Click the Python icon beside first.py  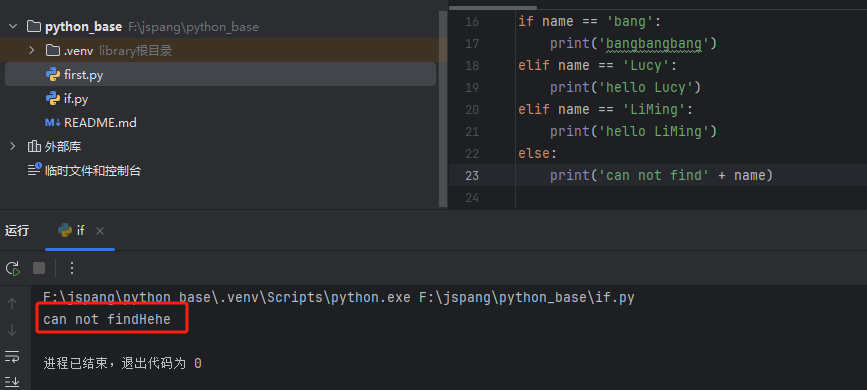click(x=53, y=75)
